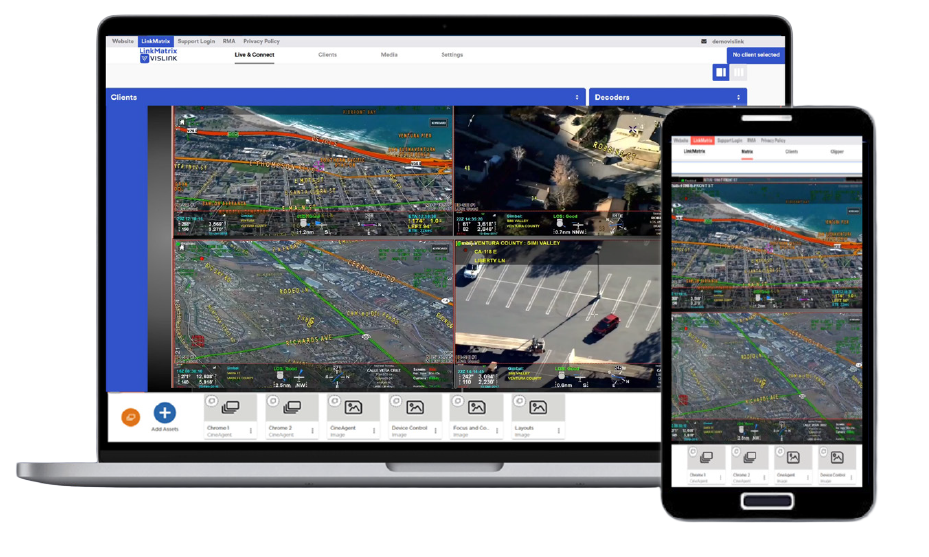
Task: Switch to the three-column layout view
Action: click(739, 72)
